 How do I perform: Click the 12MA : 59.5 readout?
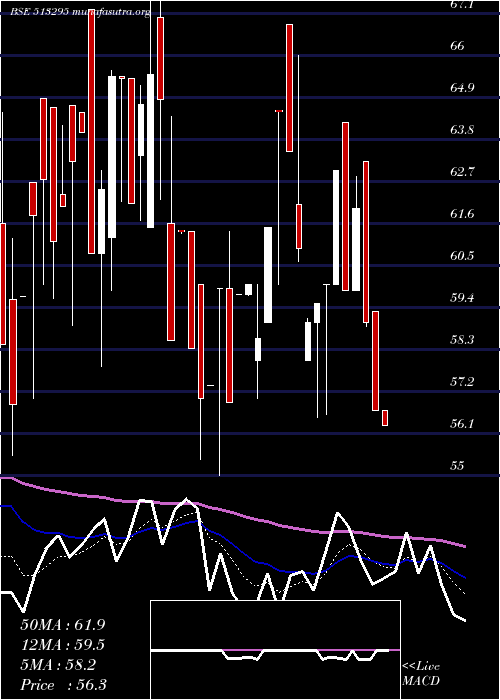tap(63, 645)
